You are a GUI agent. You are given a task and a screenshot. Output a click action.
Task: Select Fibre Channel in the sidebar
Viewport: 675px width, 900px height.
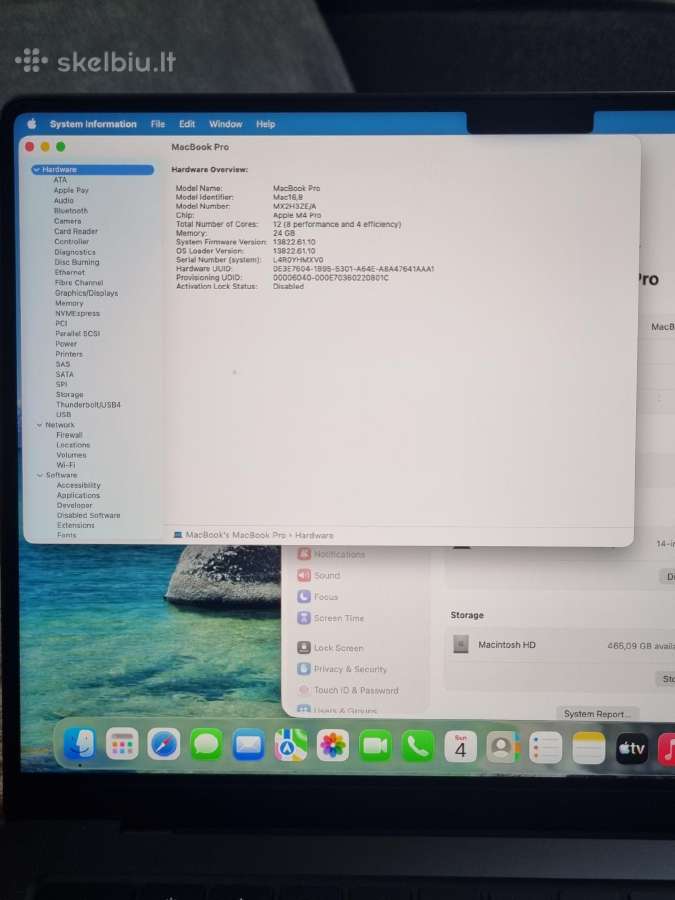point(79,283)
